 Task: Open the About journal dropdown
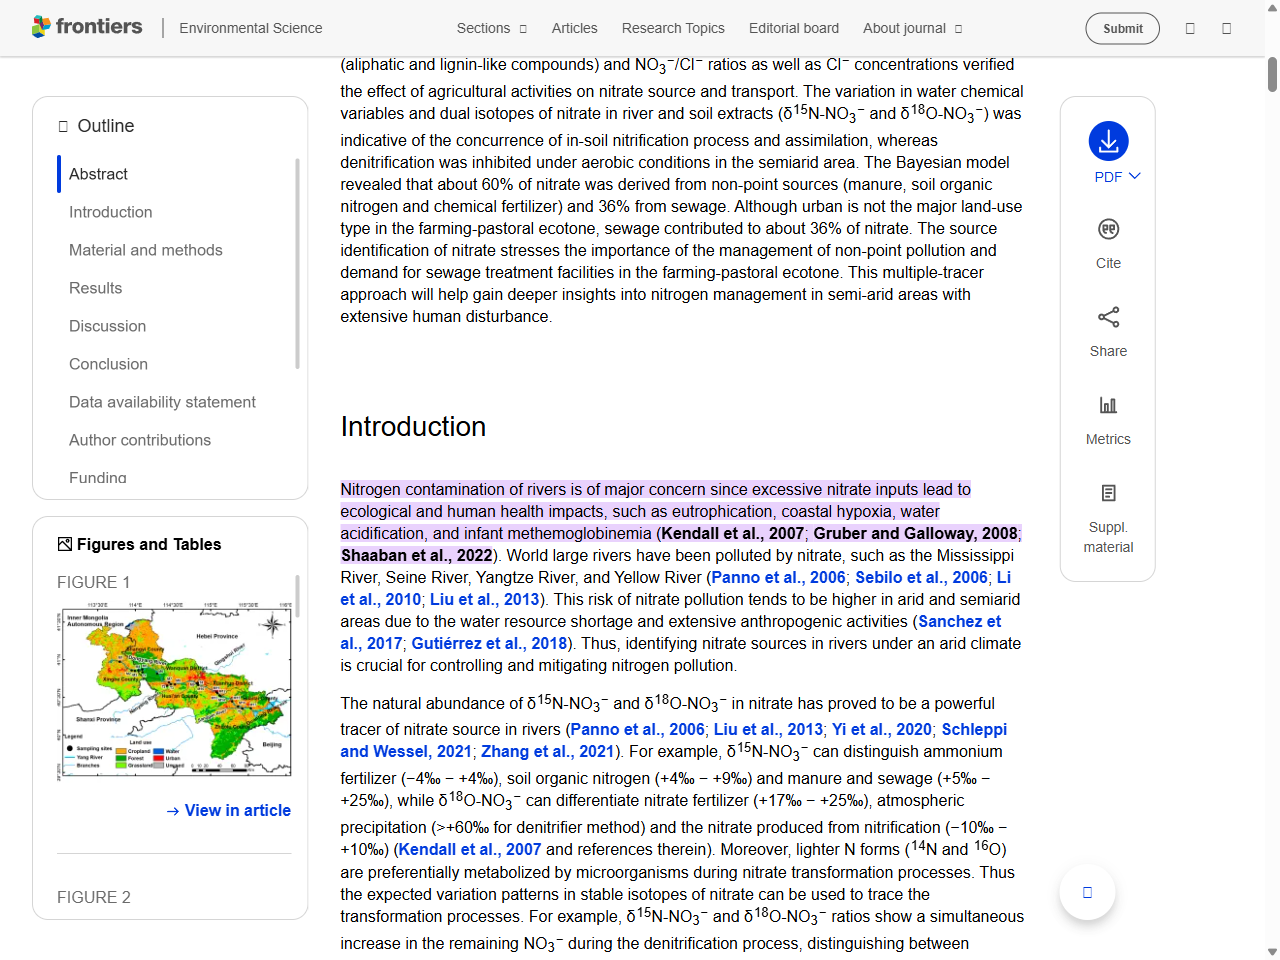coord(912,28)
